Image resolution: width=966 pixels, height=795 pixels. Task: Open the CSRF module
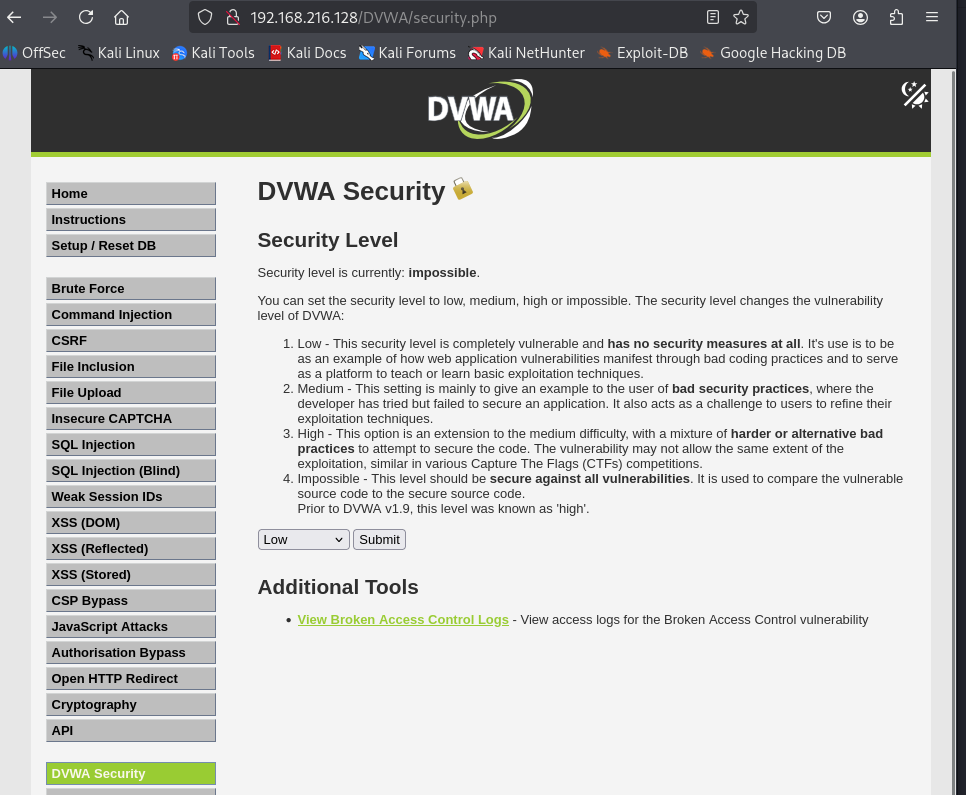tap(131, 340)
